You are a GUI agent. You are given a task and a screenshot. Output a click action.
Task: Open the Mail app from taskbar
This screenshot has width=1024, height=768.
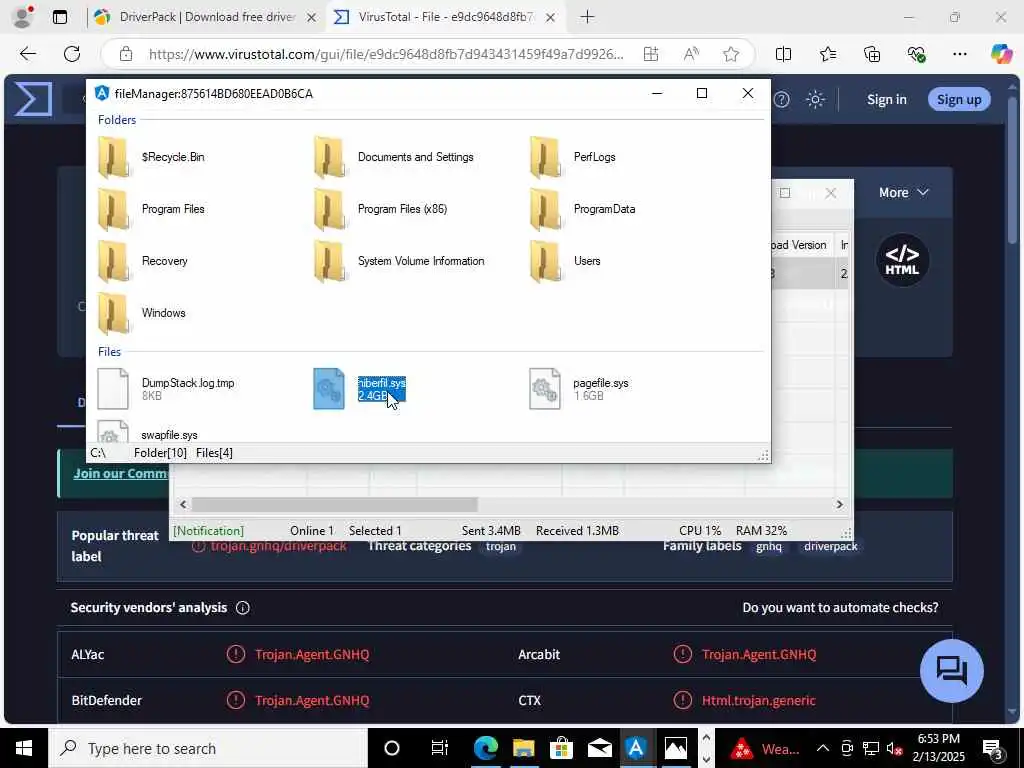pyautogui.click(x=599, y=748)
